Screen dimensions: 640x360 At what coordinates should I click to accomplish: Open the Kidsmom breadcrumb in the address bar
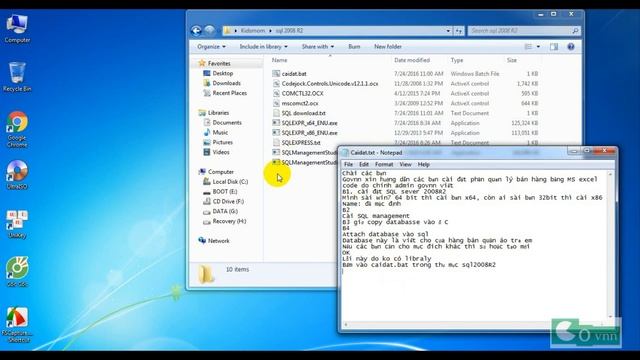point(253,31)
